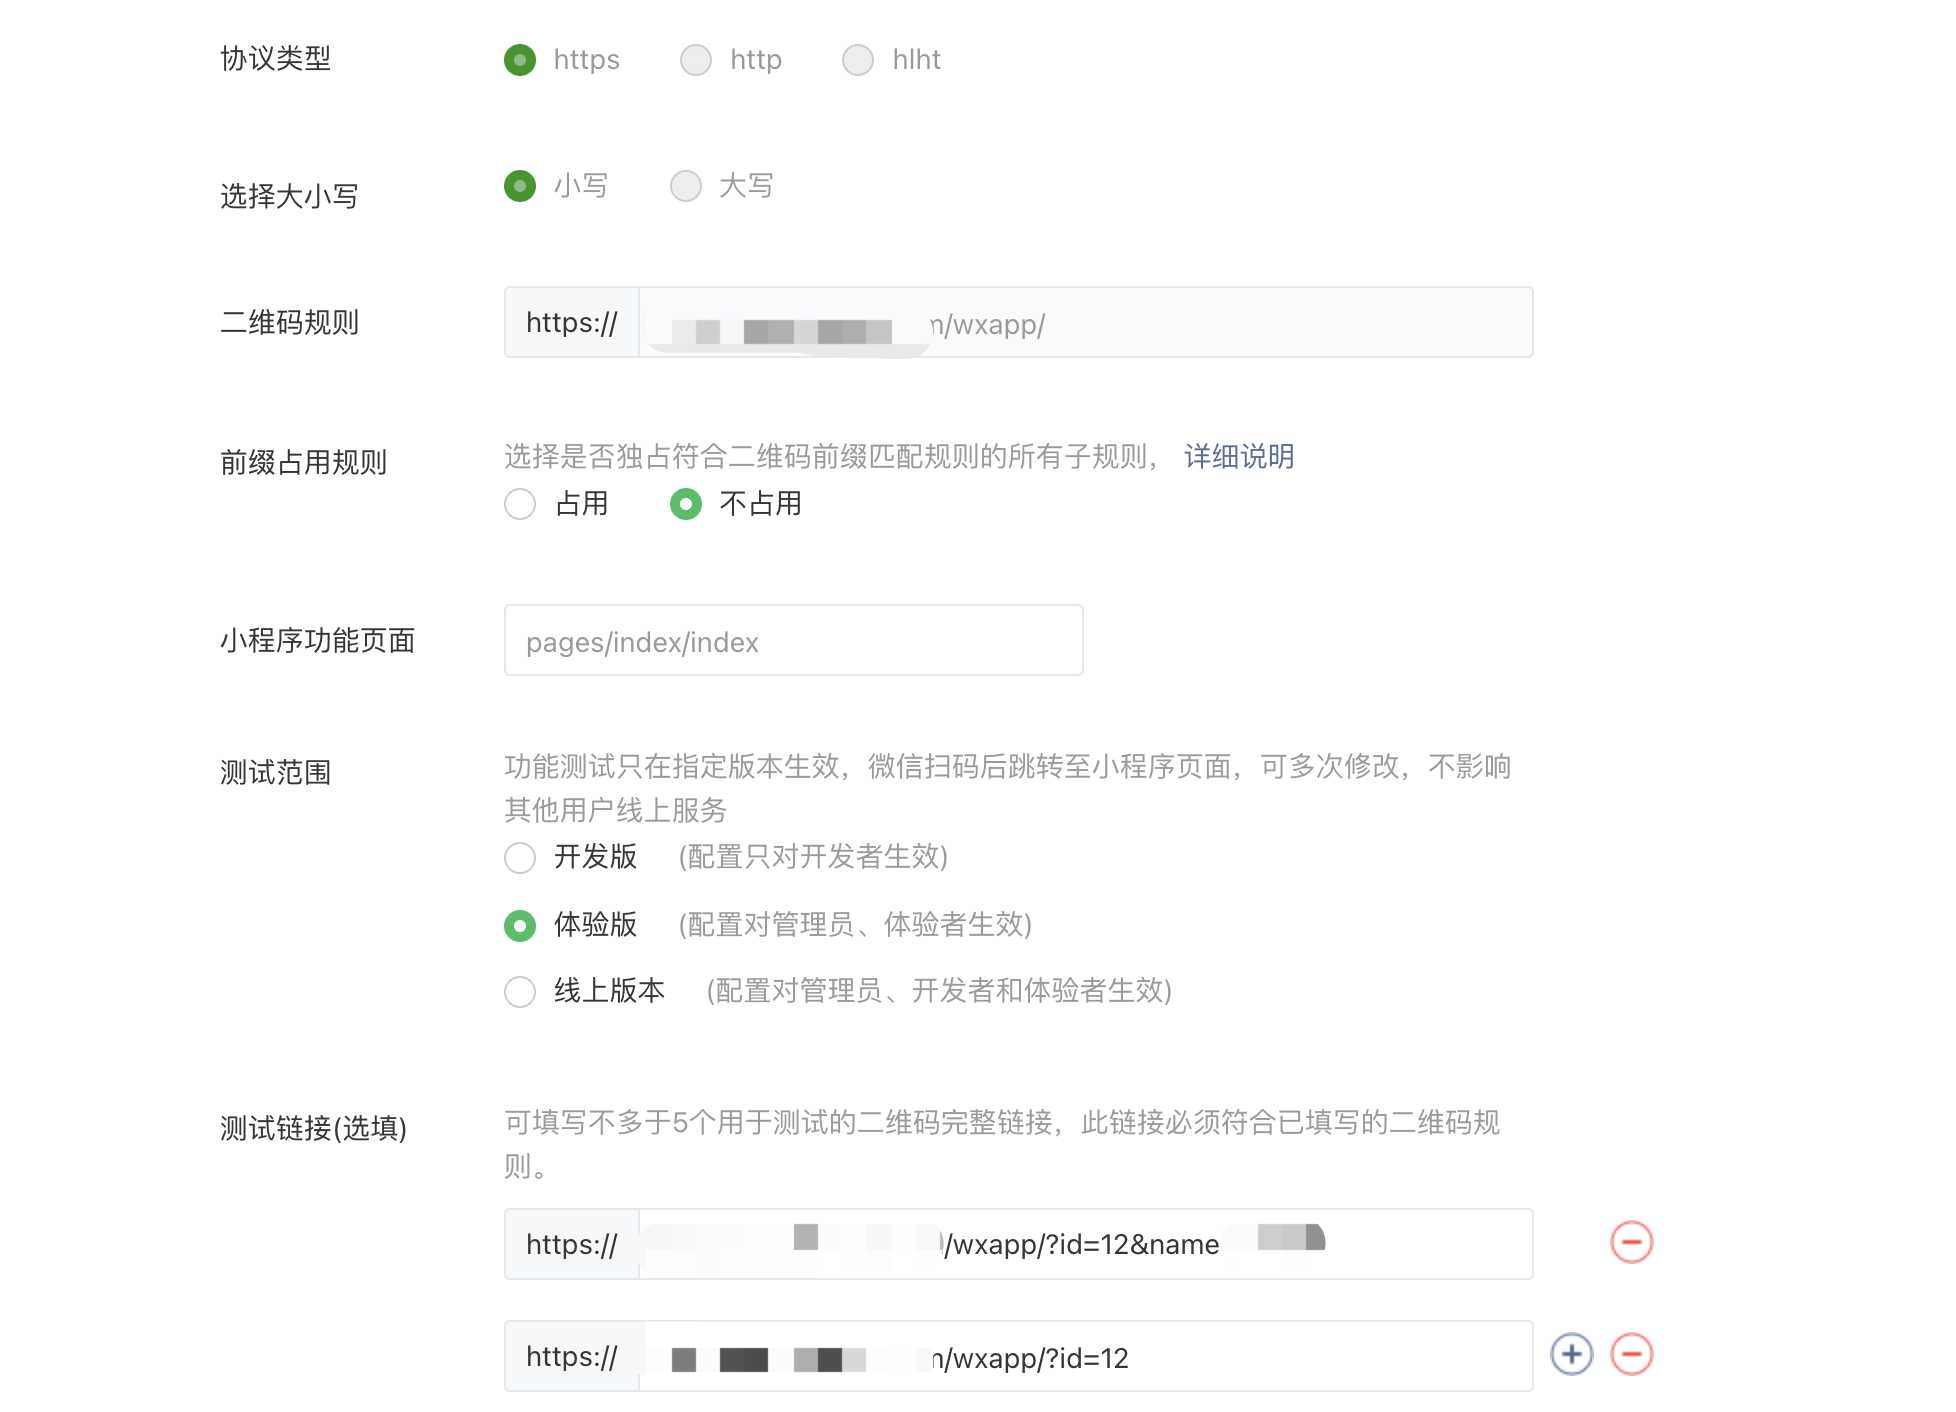This screenshot has height=1412, width=1956.
Task: Remove the second test link with minus icon
Action: click(1631, 1355)
